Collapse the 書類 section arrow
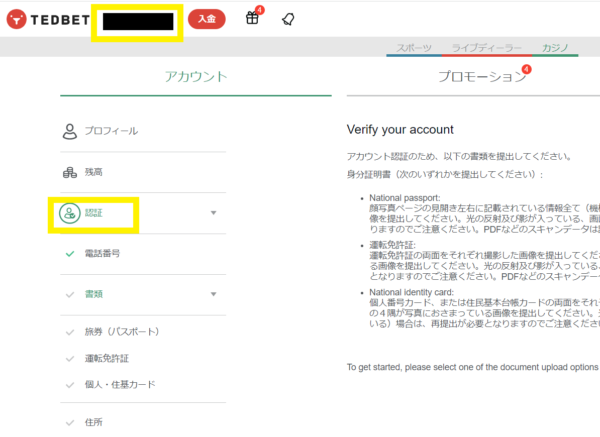Screen dimensions: 600x437 (x=213, y=294)
